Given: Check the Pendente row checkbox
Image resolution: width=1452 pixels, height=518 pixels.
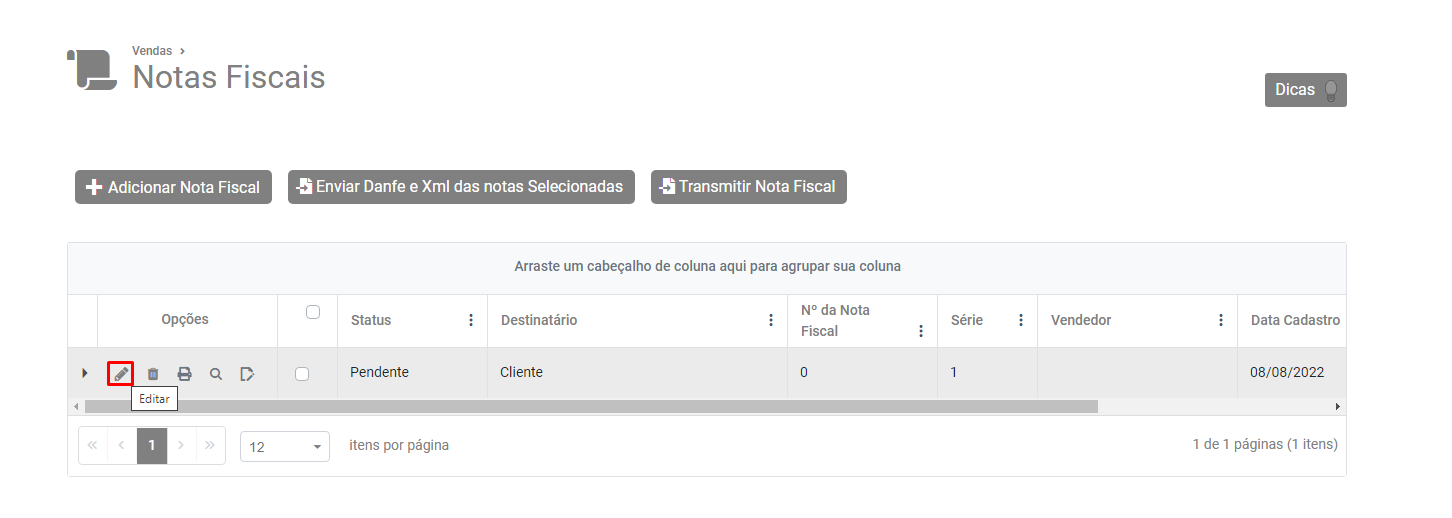Looking at the screenshot, I should pos(302,373).
